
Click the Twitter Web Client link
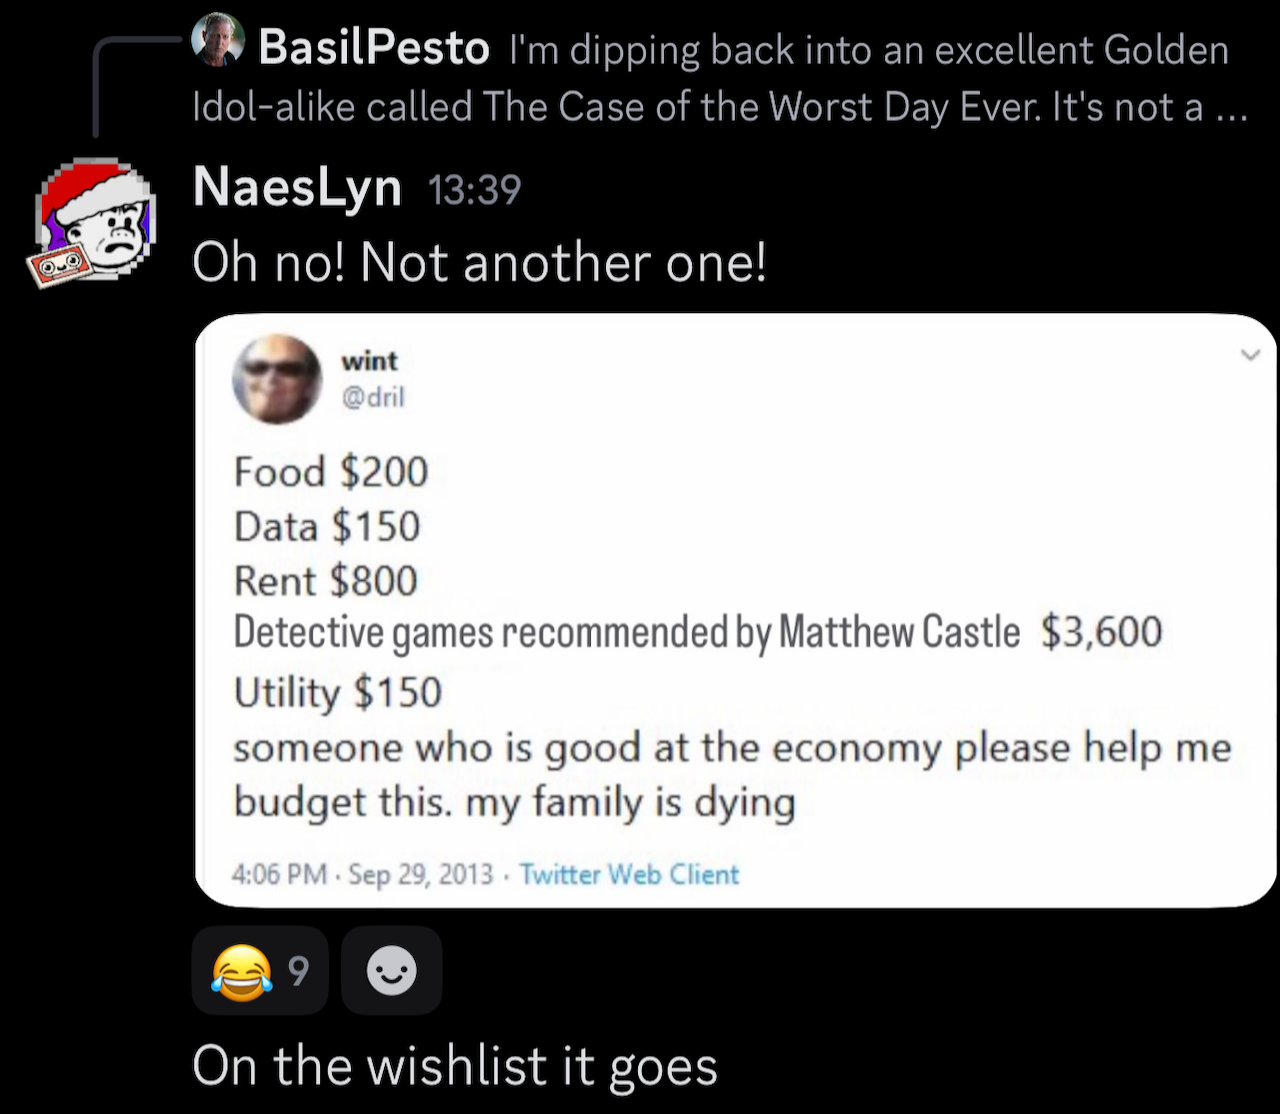click(629, 875)
